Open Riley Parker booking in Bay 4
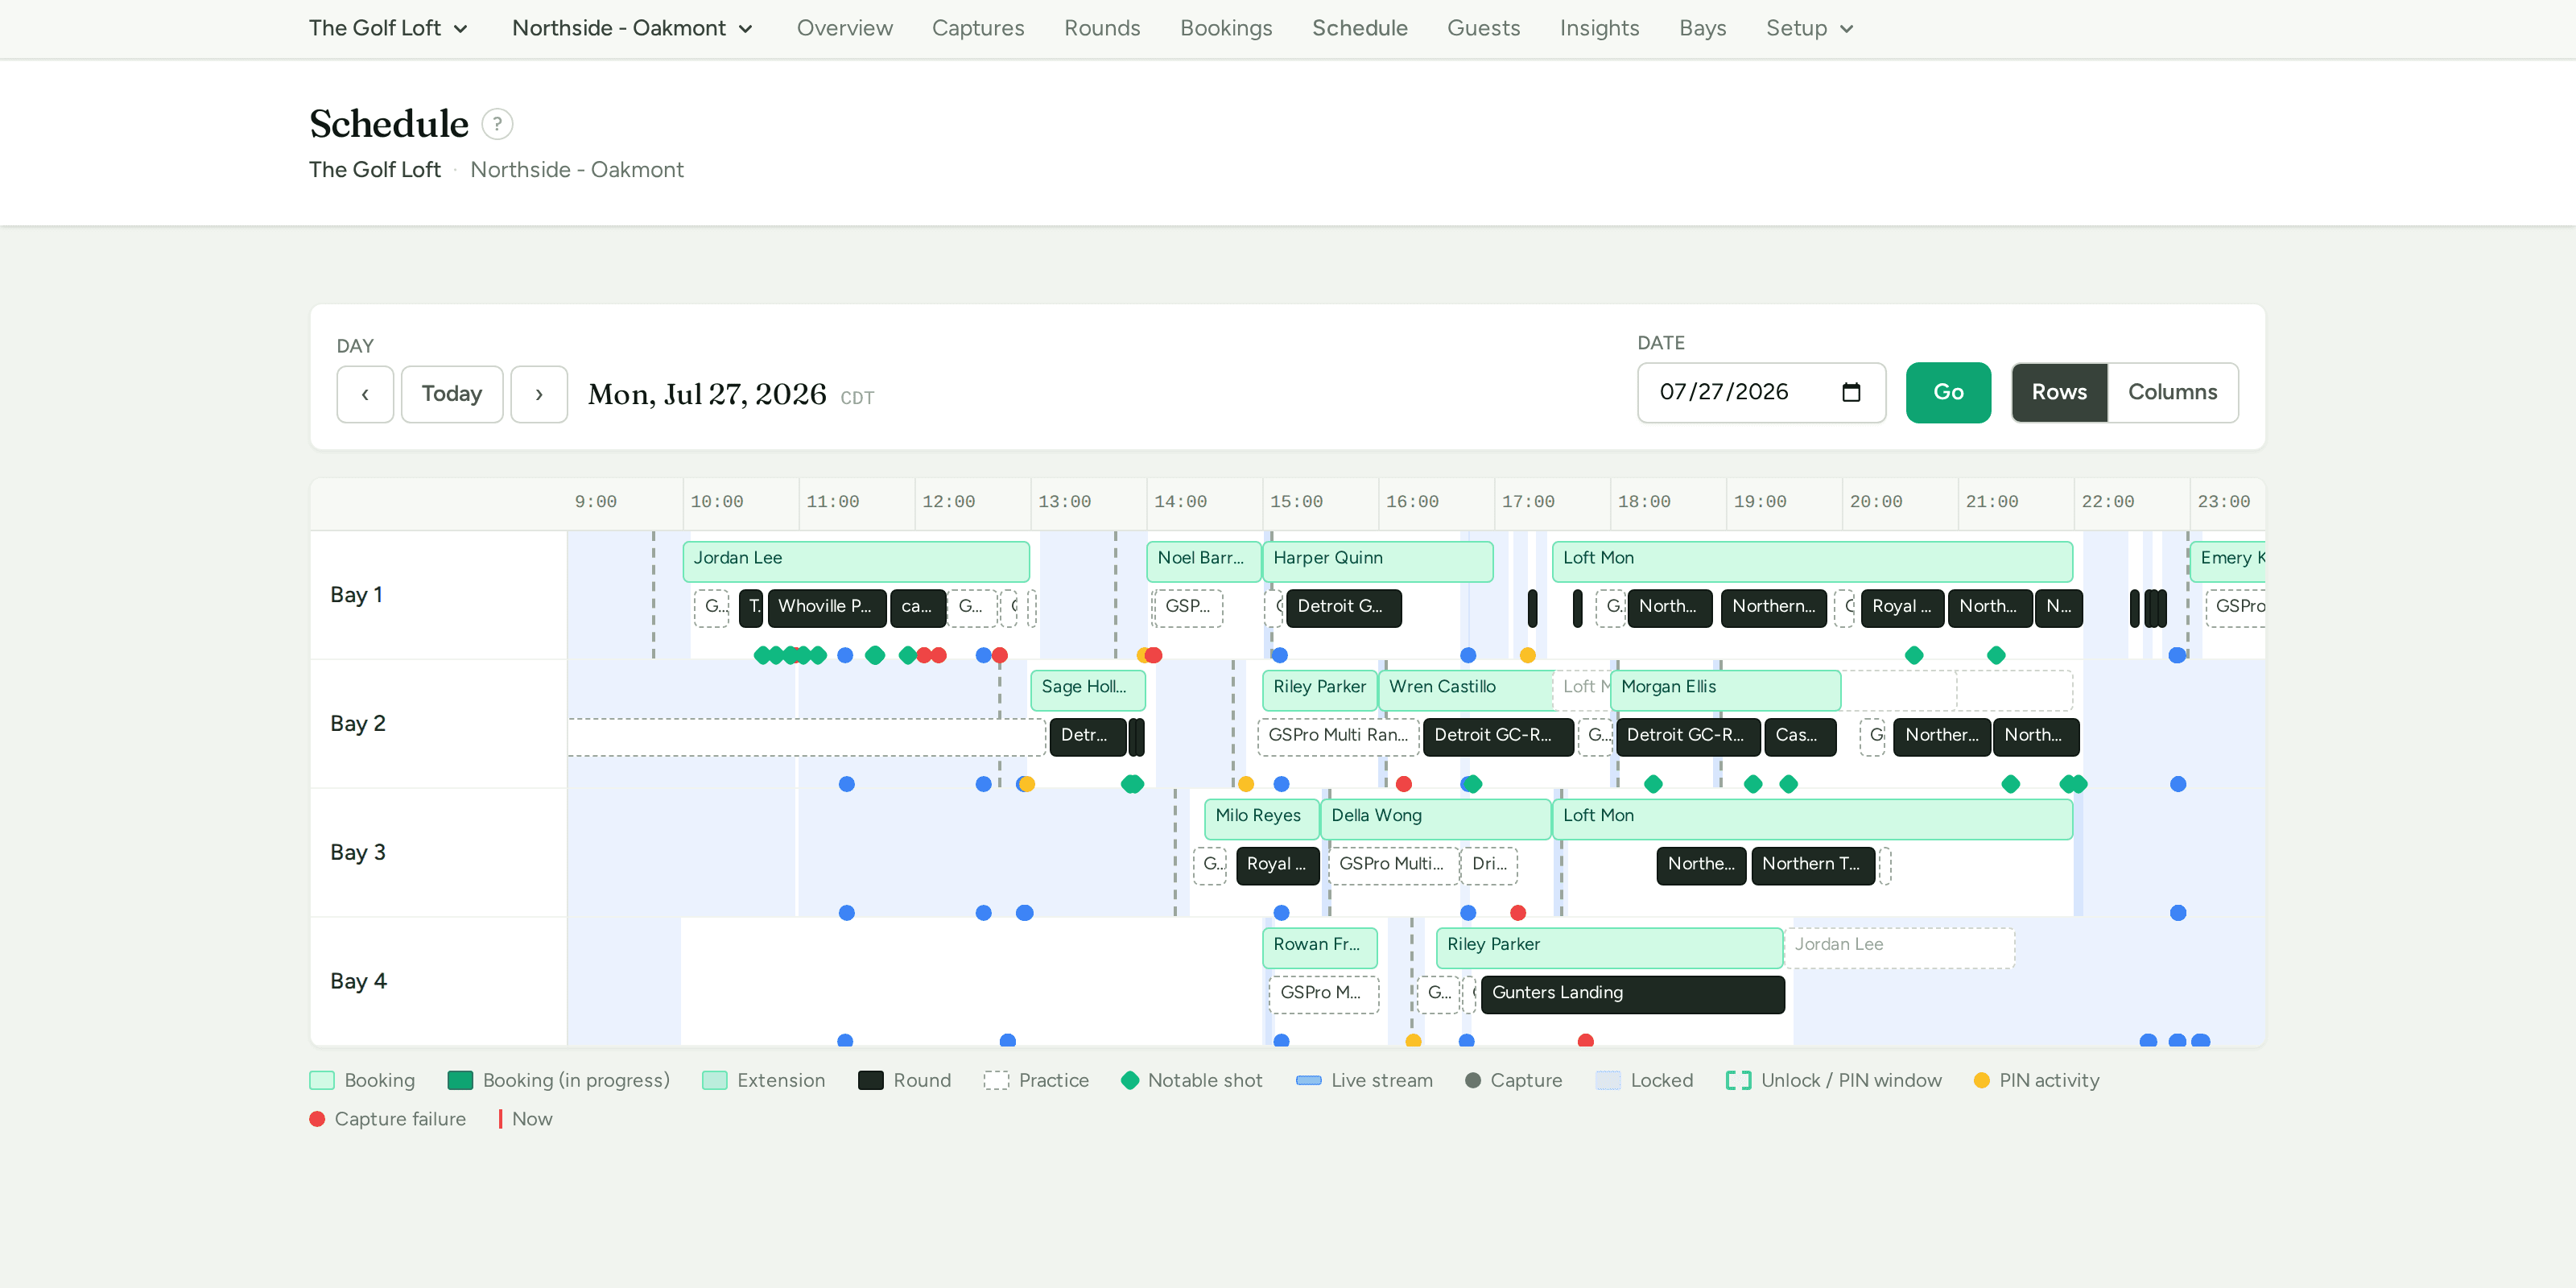This screenshot has height=1288, width=2576. [1609, 948]
